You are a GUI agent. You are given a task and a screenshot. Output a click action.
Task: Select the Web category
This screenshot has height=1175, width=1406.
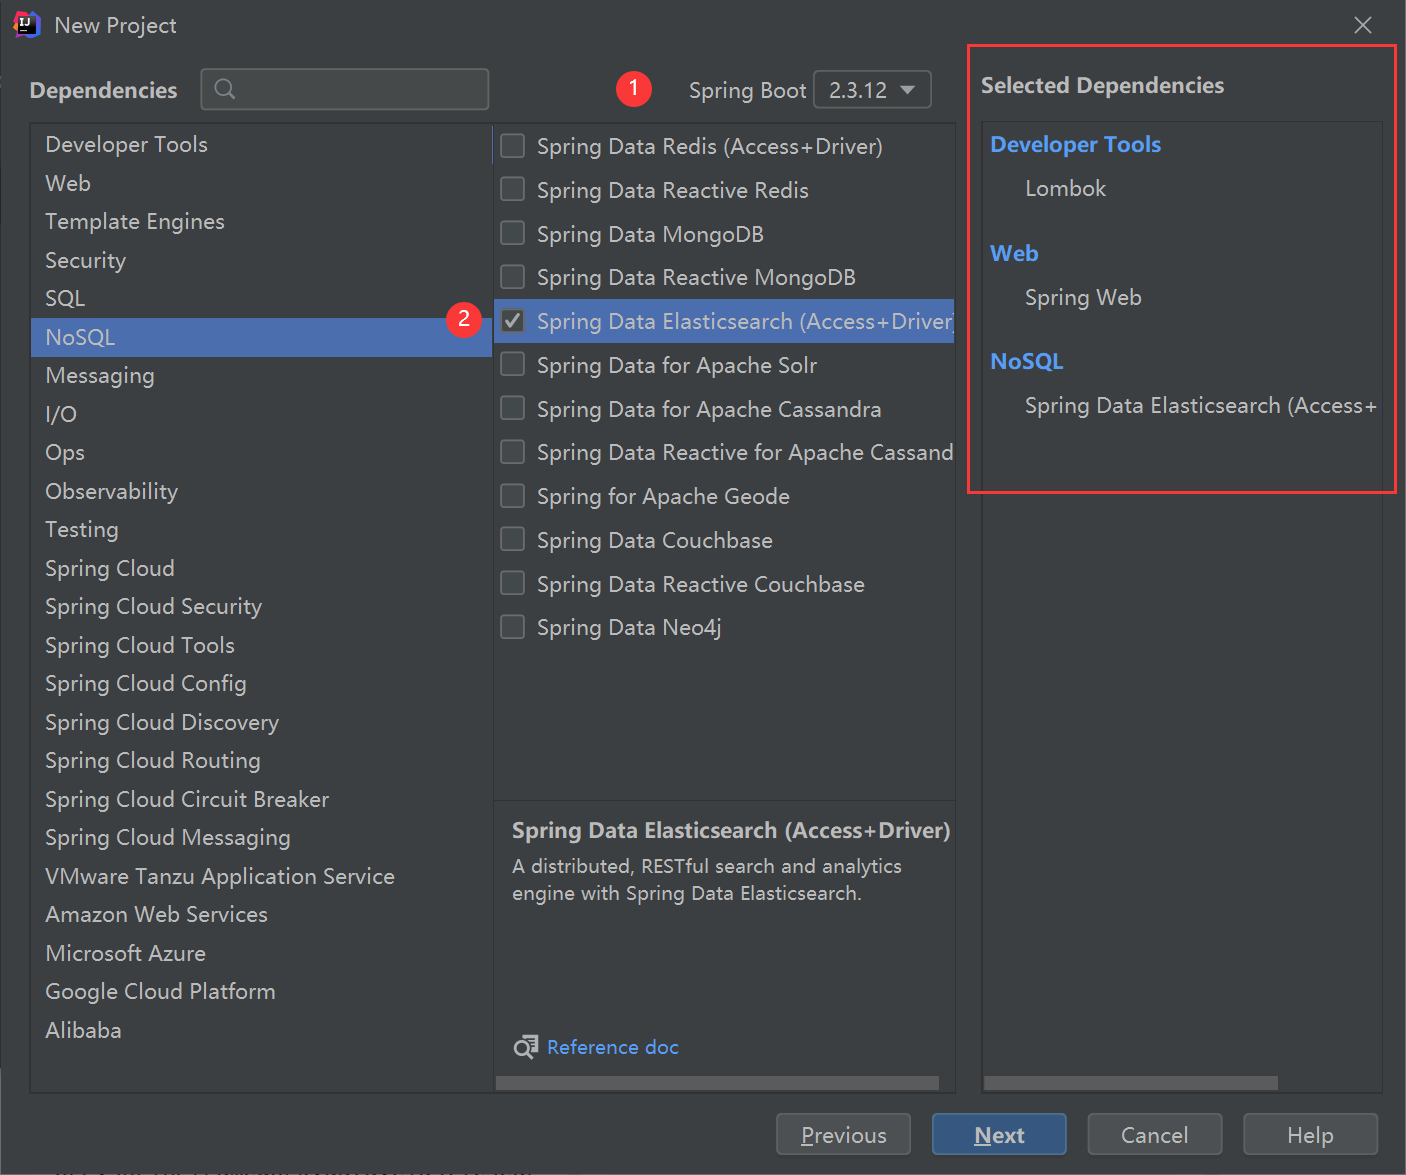261,183
